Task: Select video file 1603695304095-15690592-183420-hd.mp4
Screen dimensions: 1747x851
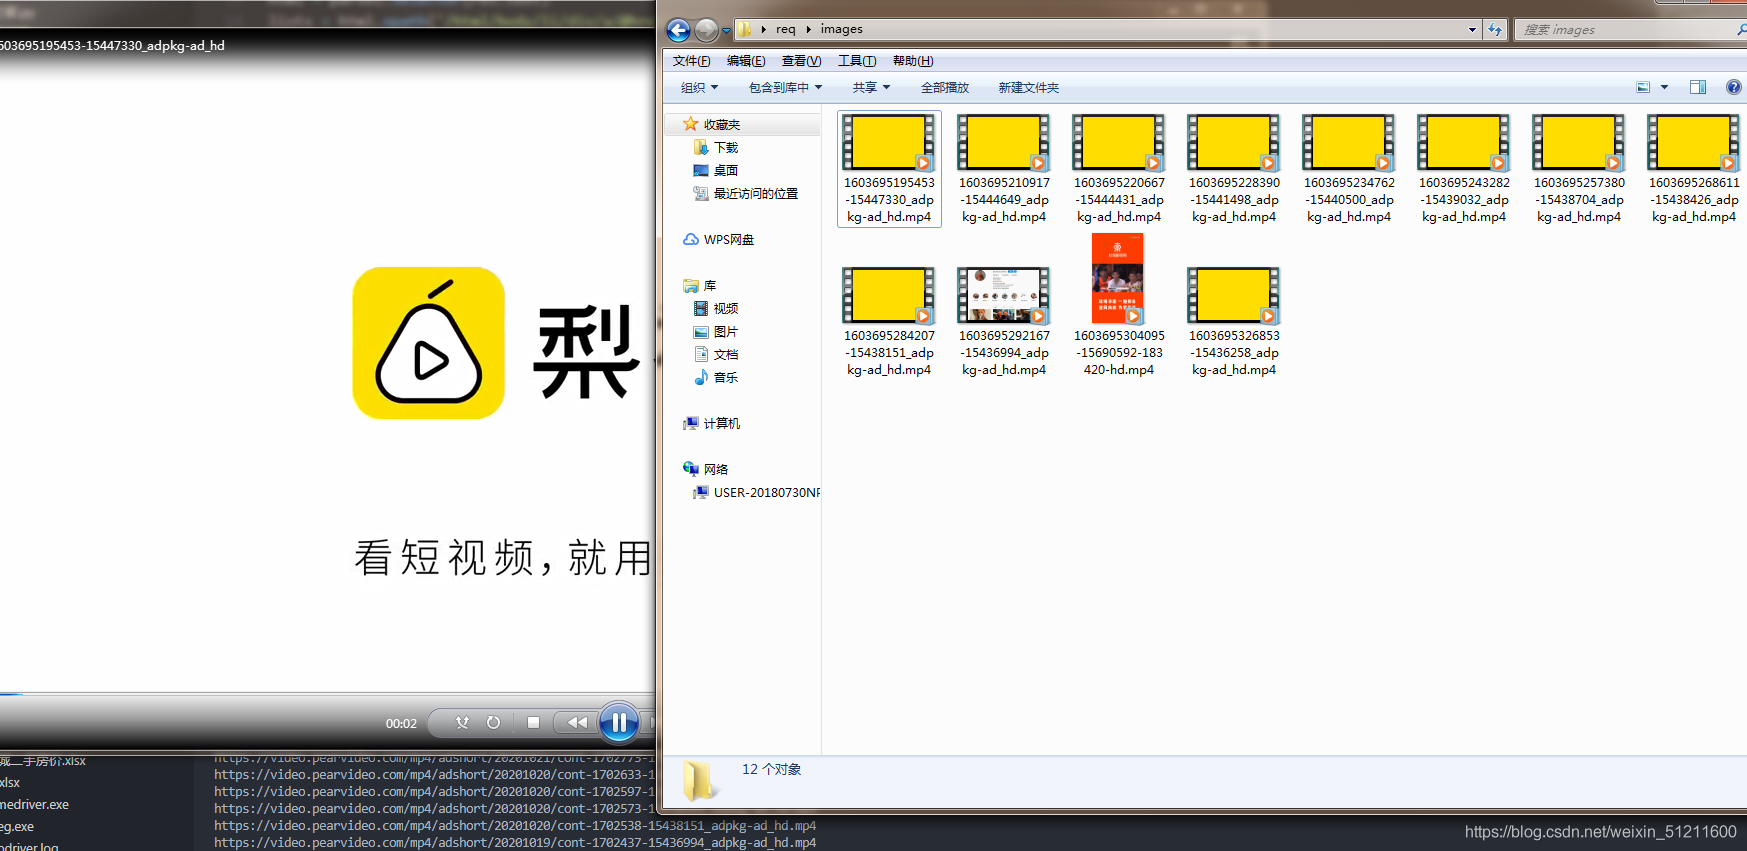Action: (x=1119, y=306)
